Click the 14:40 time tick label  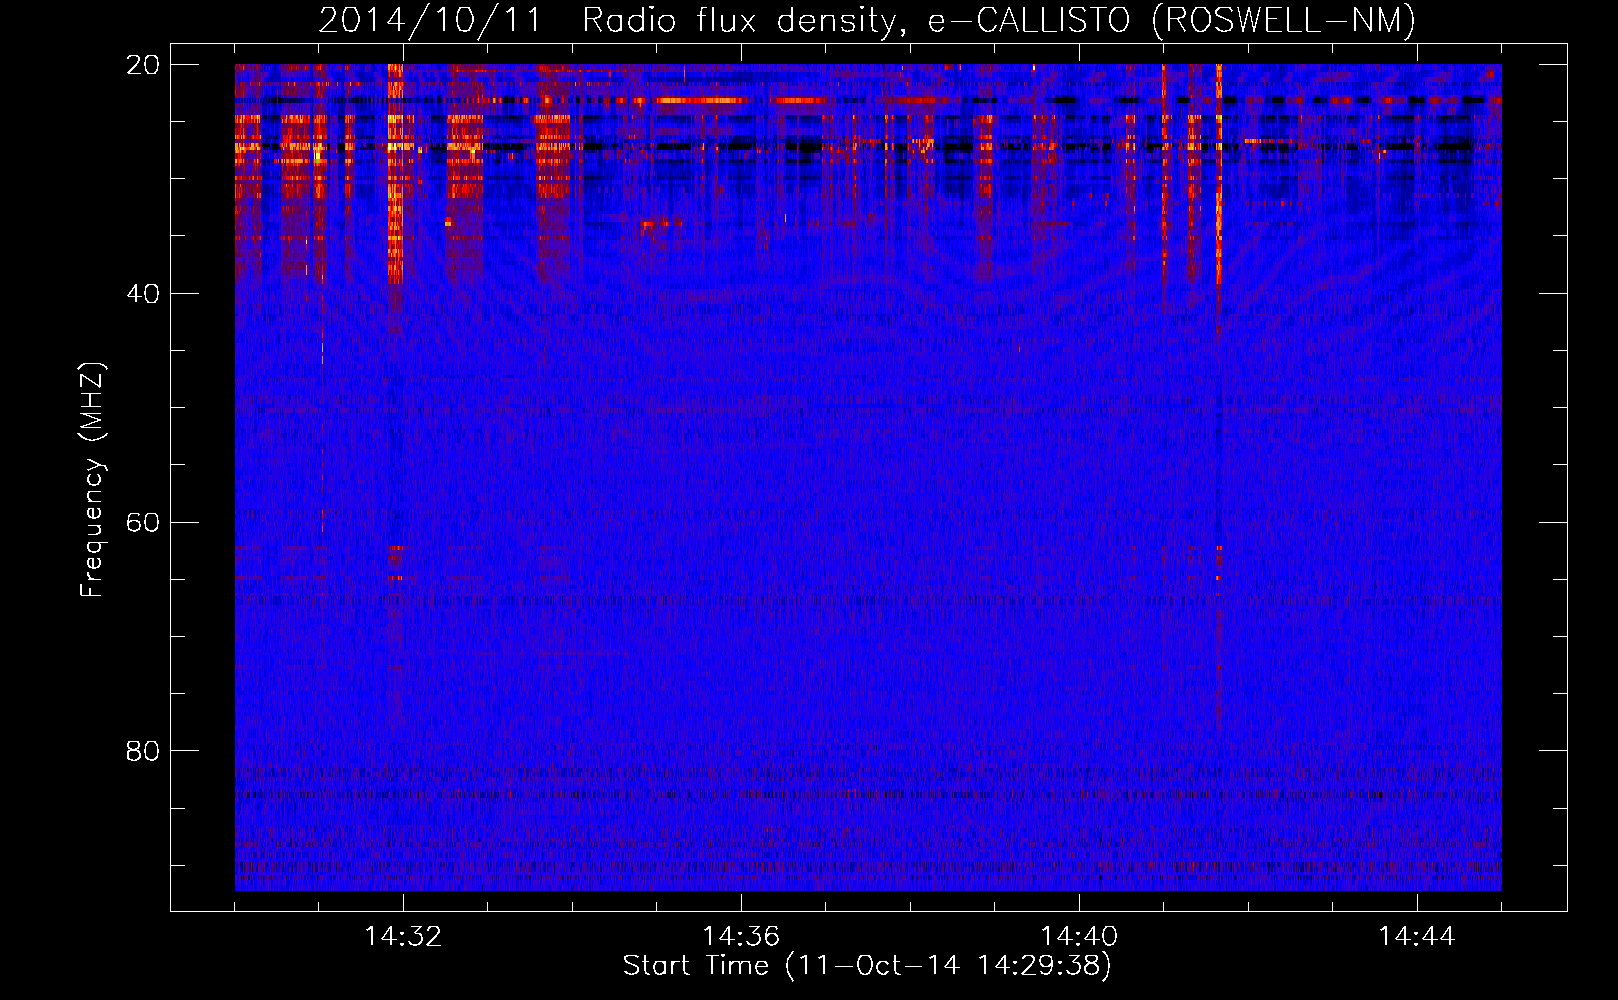coord(1079,937)
